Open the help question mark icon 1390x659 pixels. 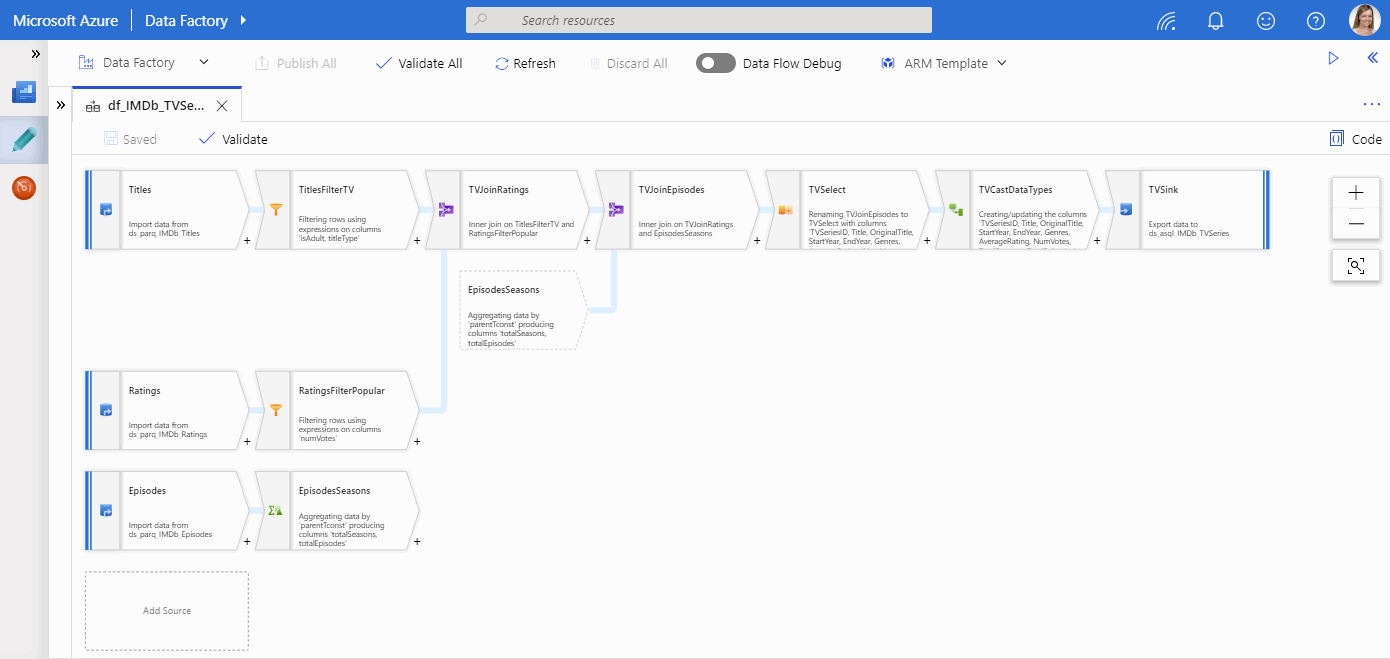pyautogui.click(x=1316, y=20)
